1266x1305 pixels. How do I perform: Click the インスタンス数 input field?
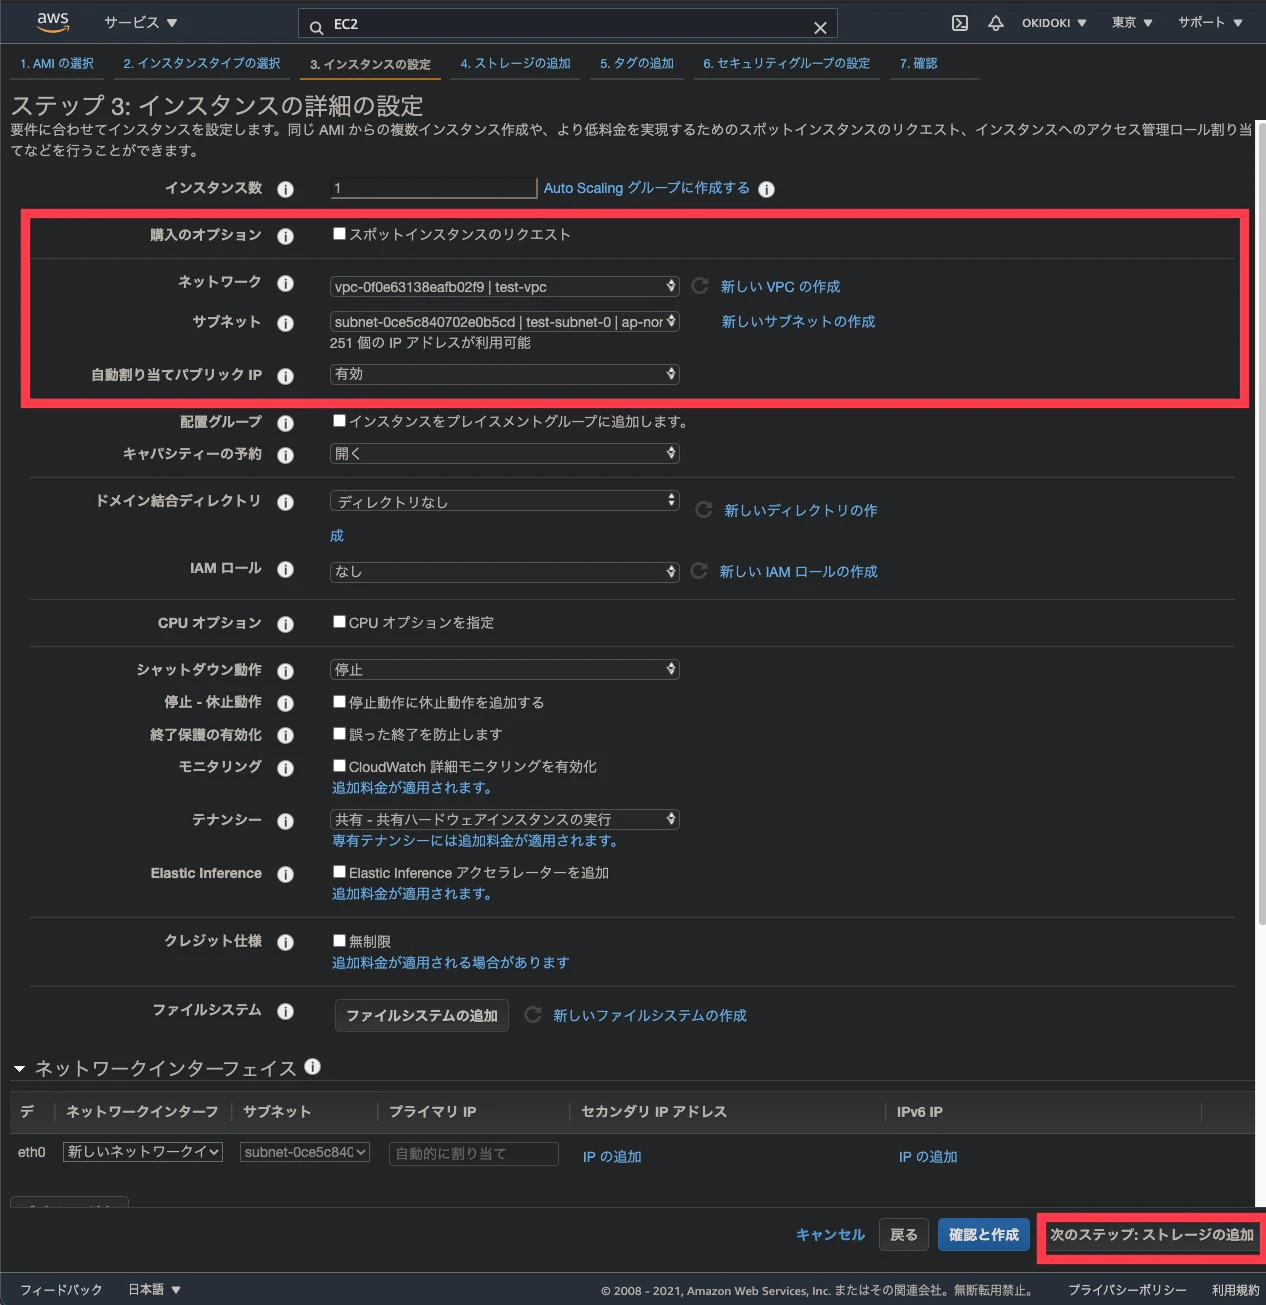click(x=434, y=188)
